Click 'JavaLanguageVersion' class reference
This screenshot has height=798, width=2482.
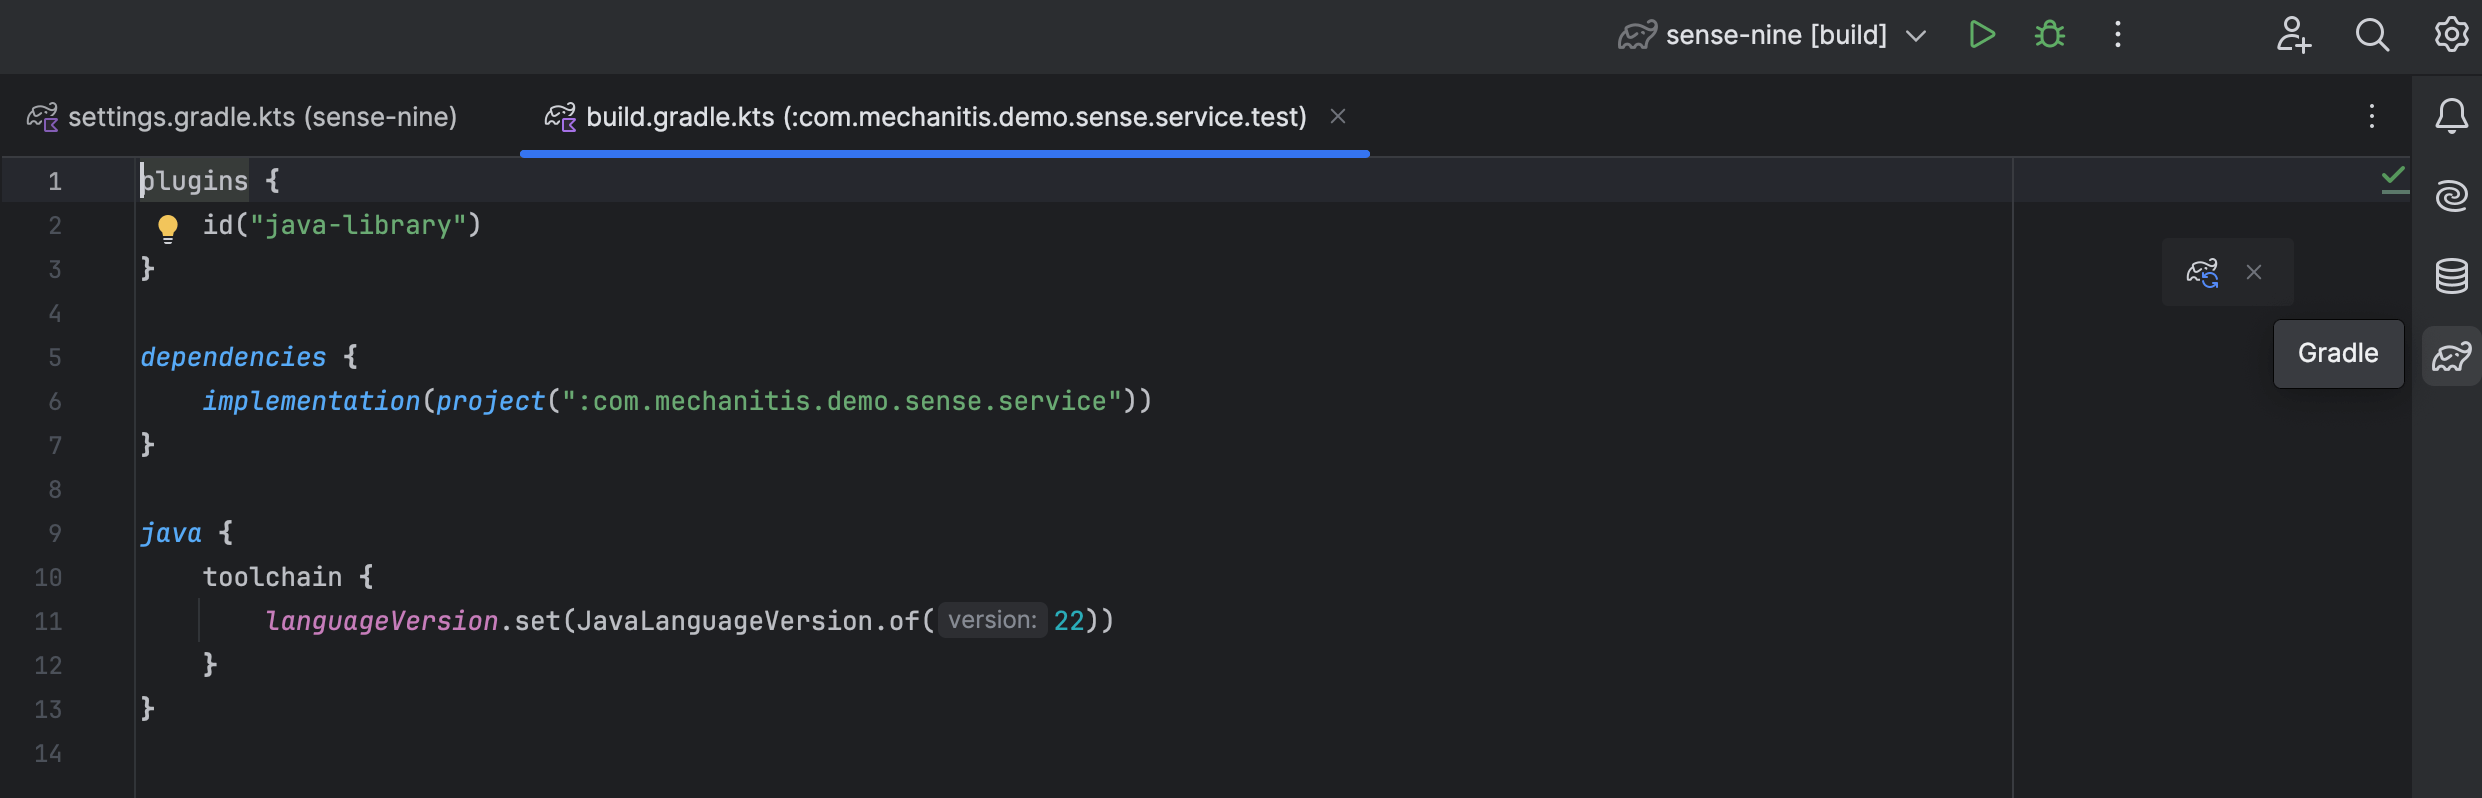725,621
